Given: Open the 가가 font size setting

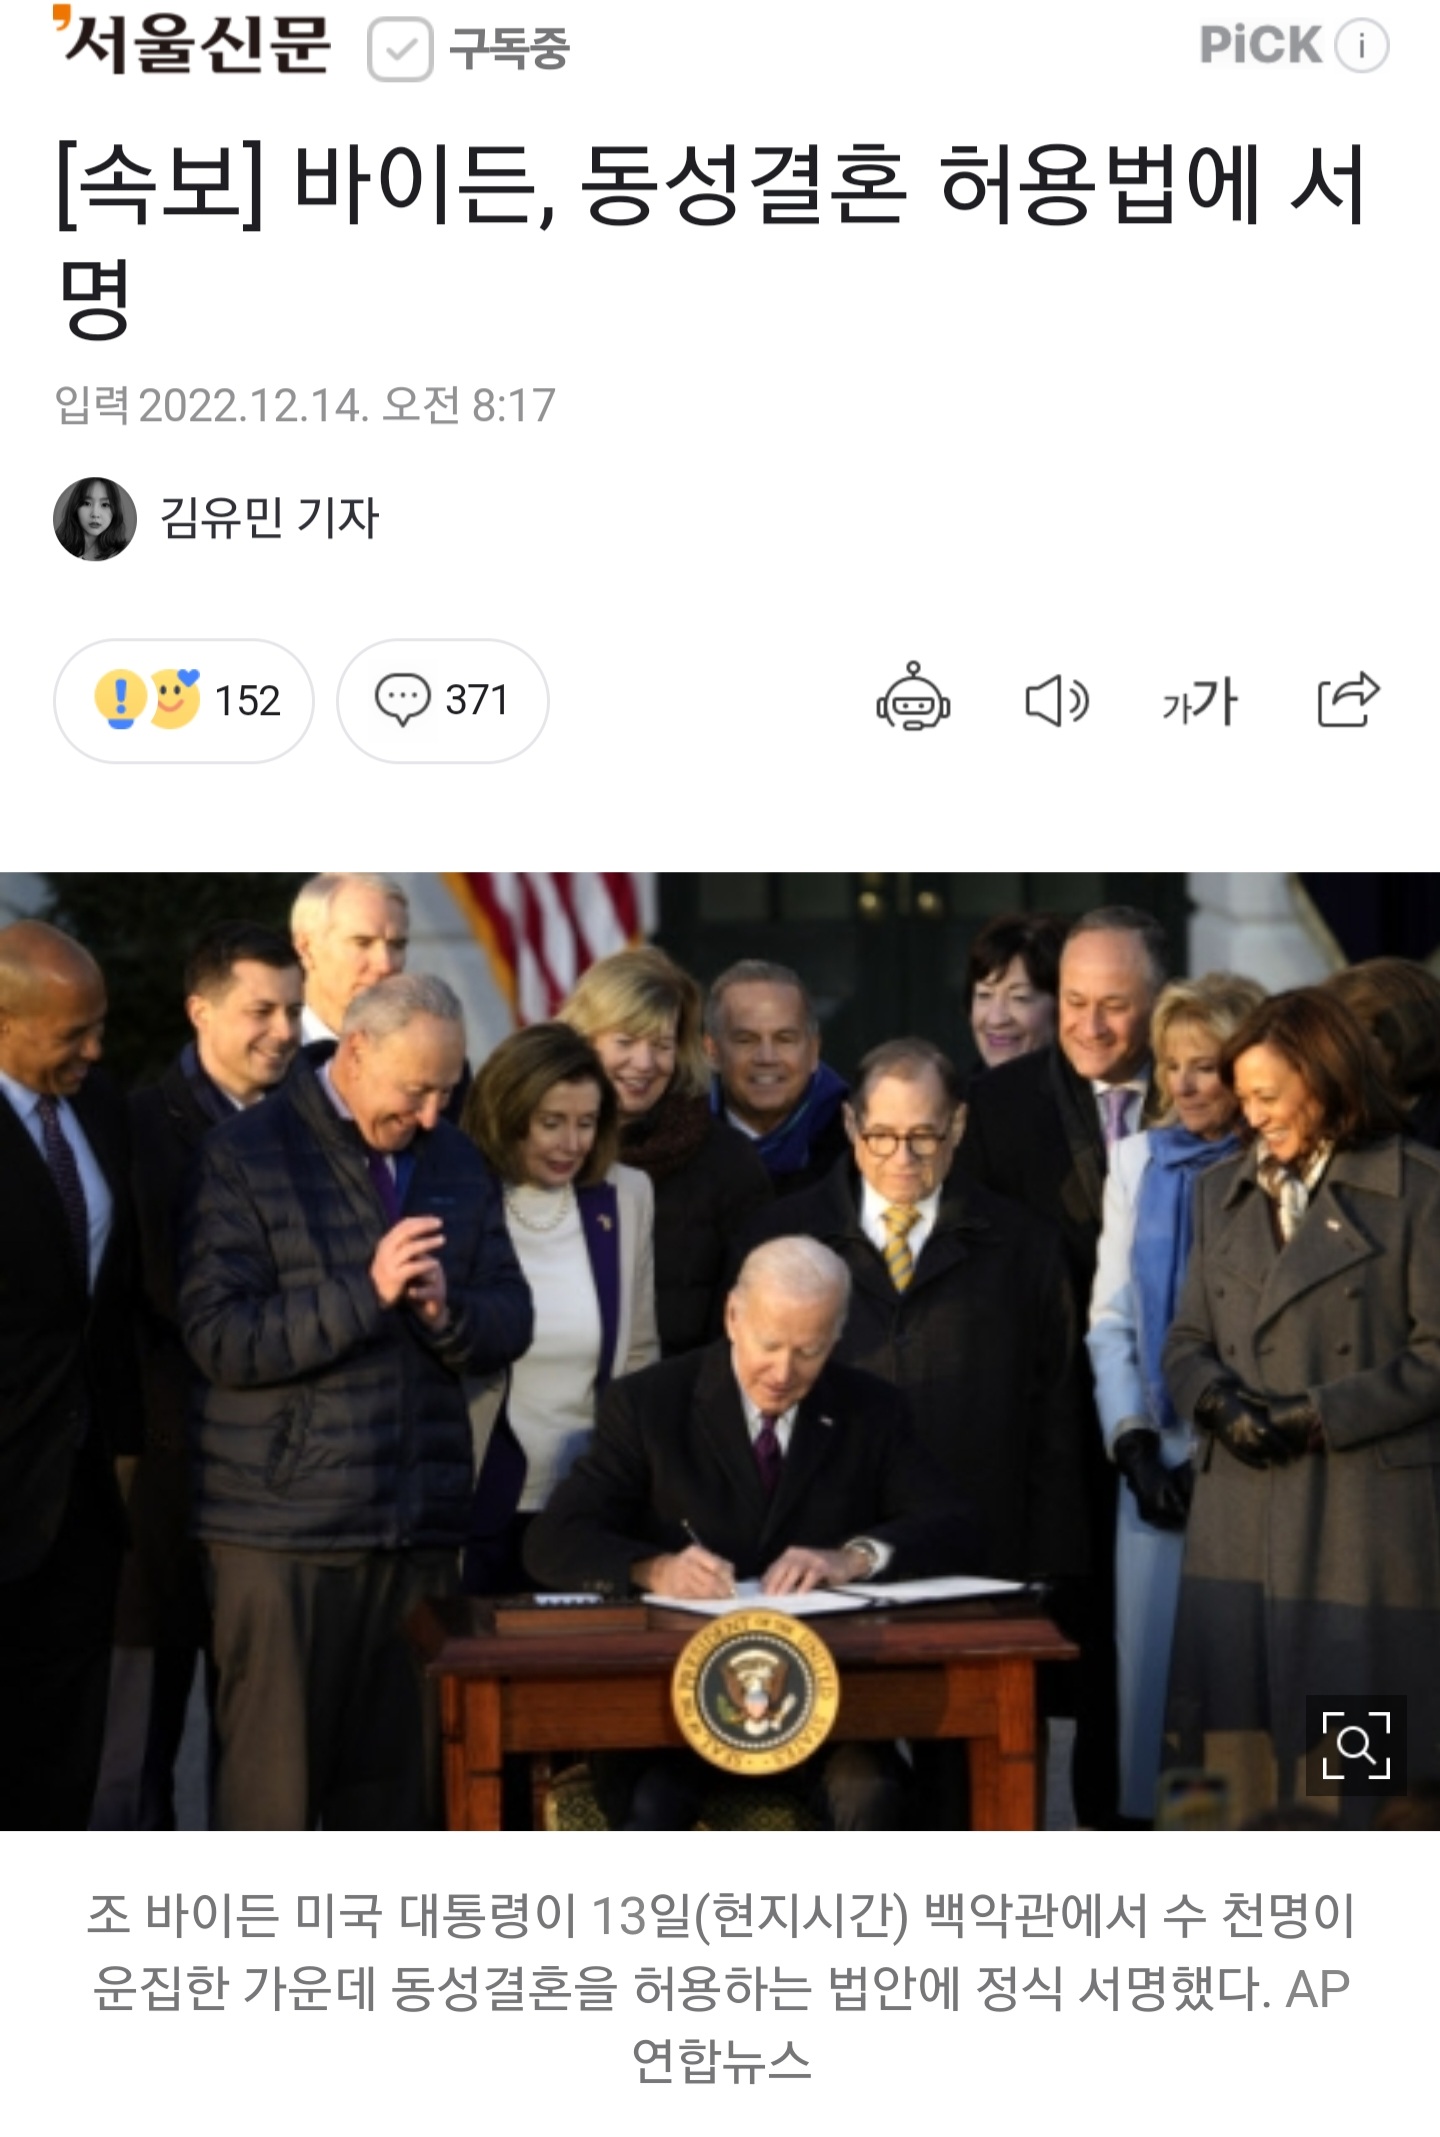Looking at the screenshot, I should [1200, 701].
